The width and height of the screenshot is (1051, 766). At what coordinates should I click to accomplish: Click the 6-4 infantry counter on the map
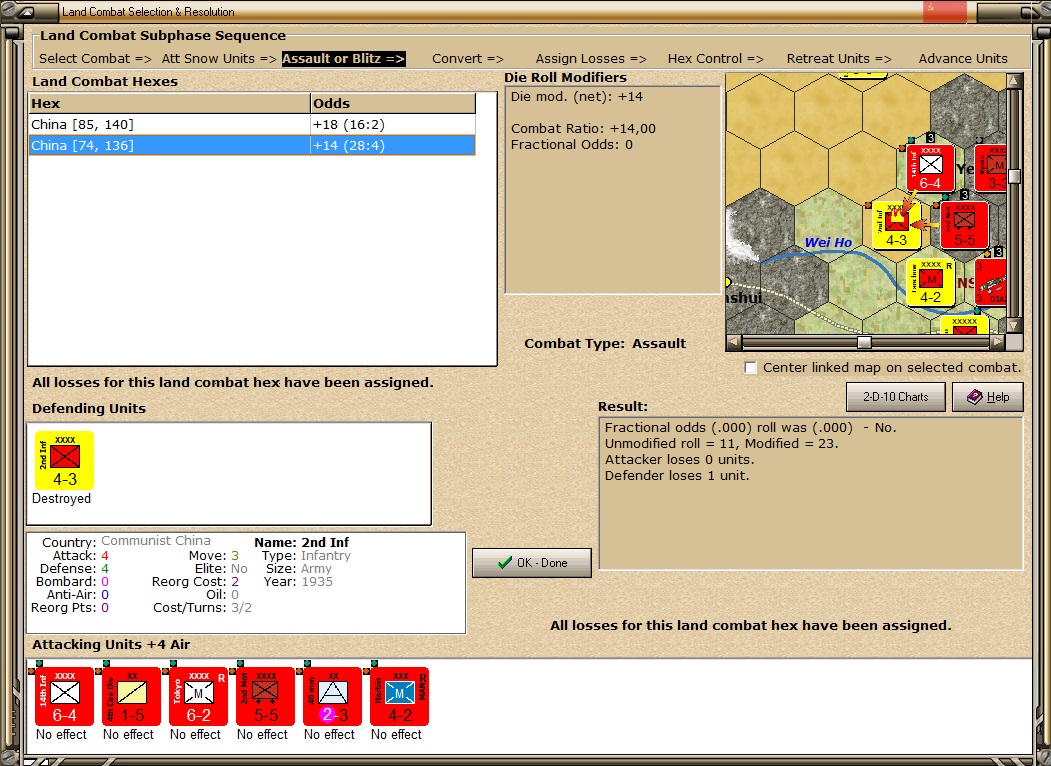coord(930,168)
